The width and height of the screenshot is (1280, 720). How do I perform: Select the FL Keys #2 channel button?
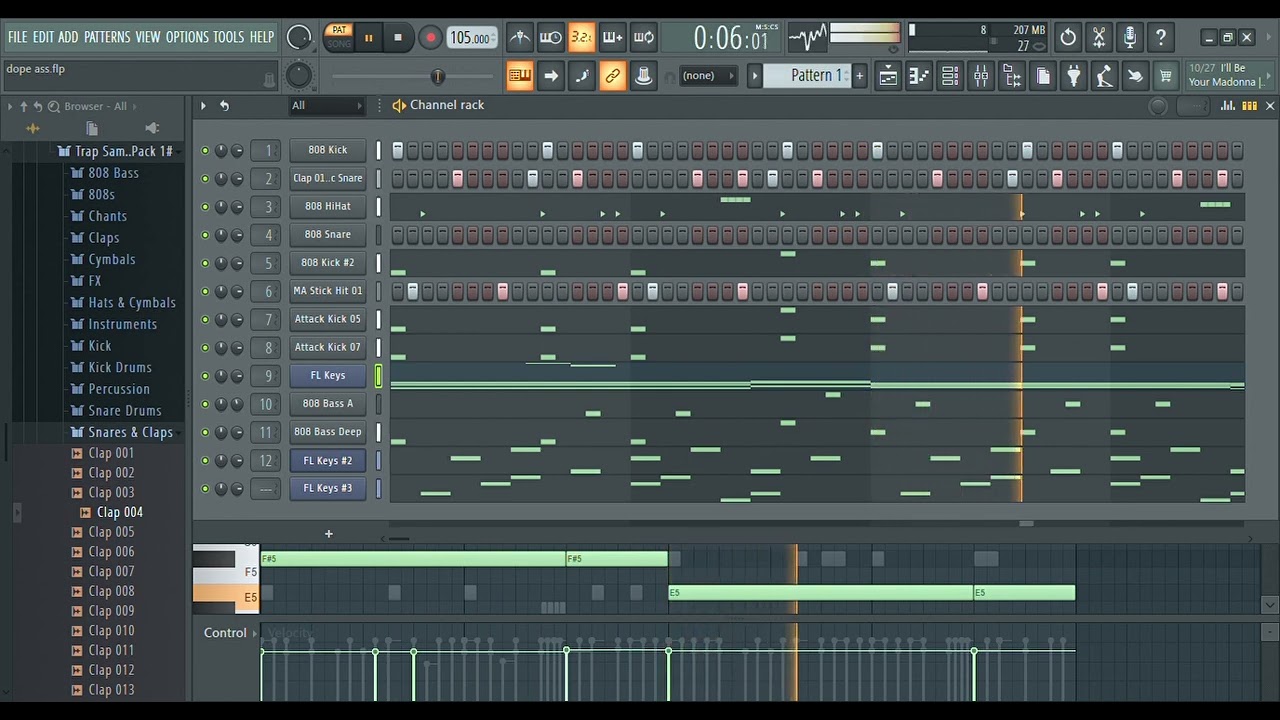328,461
